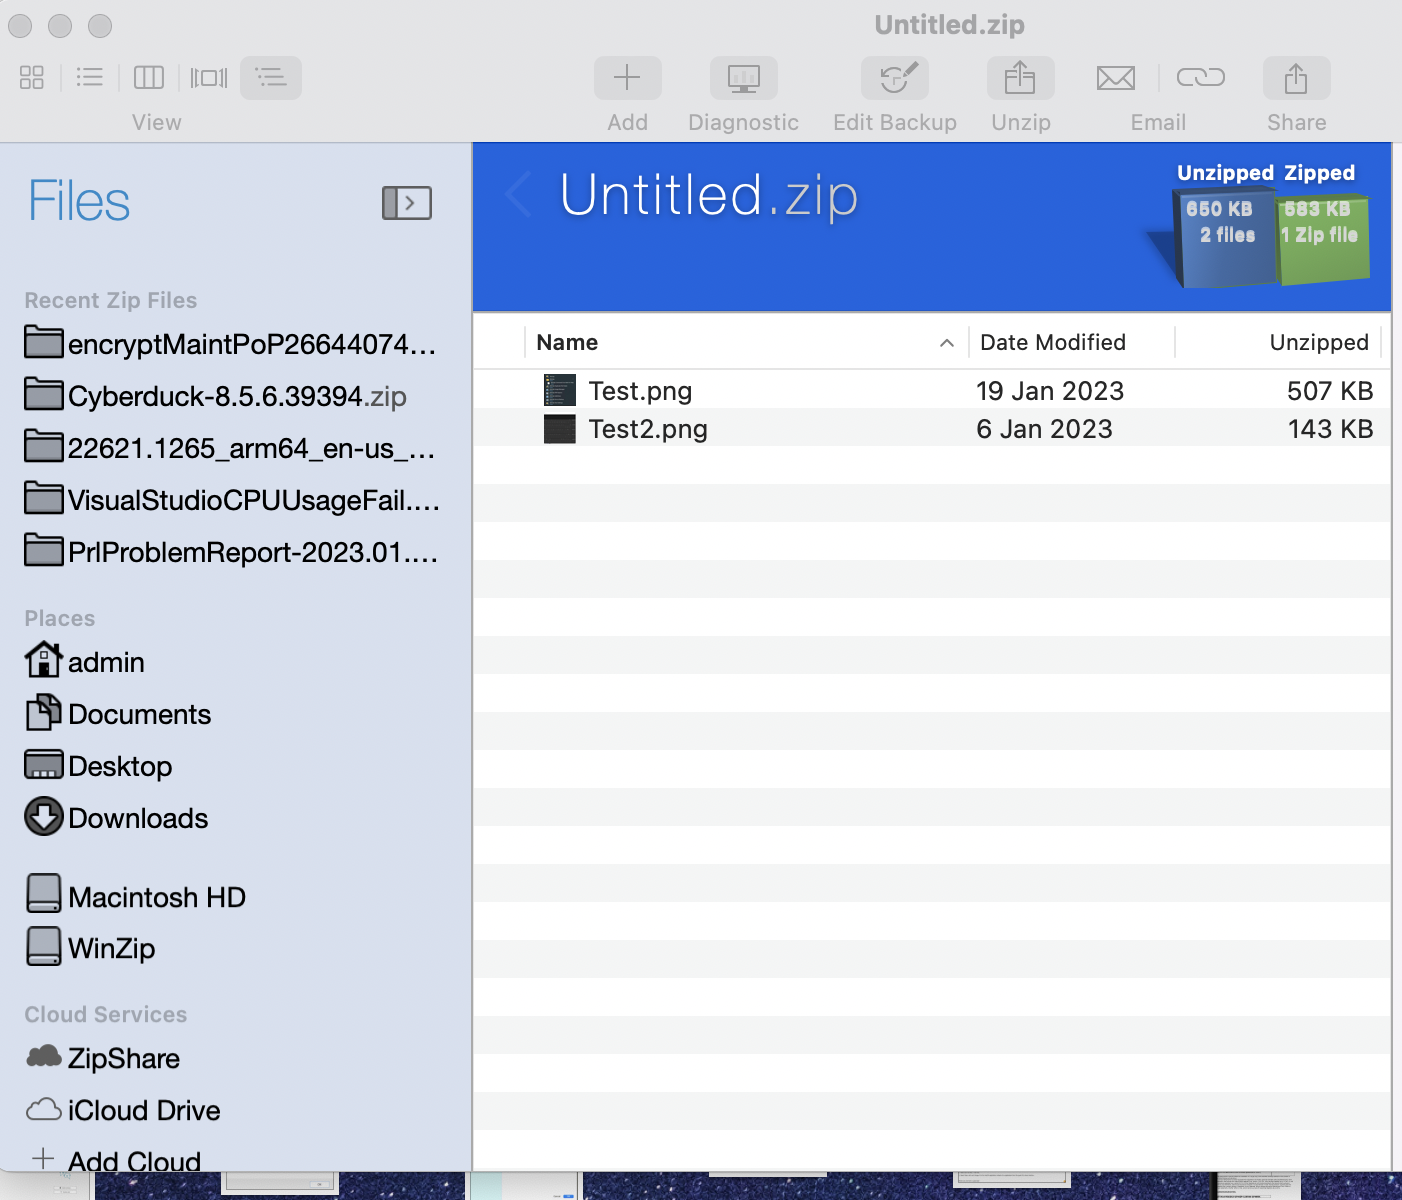This screenshot has width=1402, height=1200.
Task: Select the Test2.png file row
Action: (932, 428)
